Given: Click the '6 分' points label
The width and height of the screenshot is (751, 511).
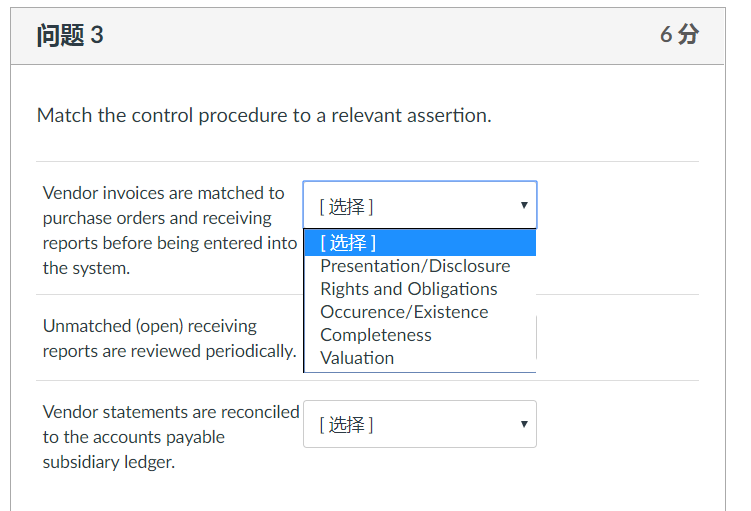Looking at the screenshot, I should 679,34.
